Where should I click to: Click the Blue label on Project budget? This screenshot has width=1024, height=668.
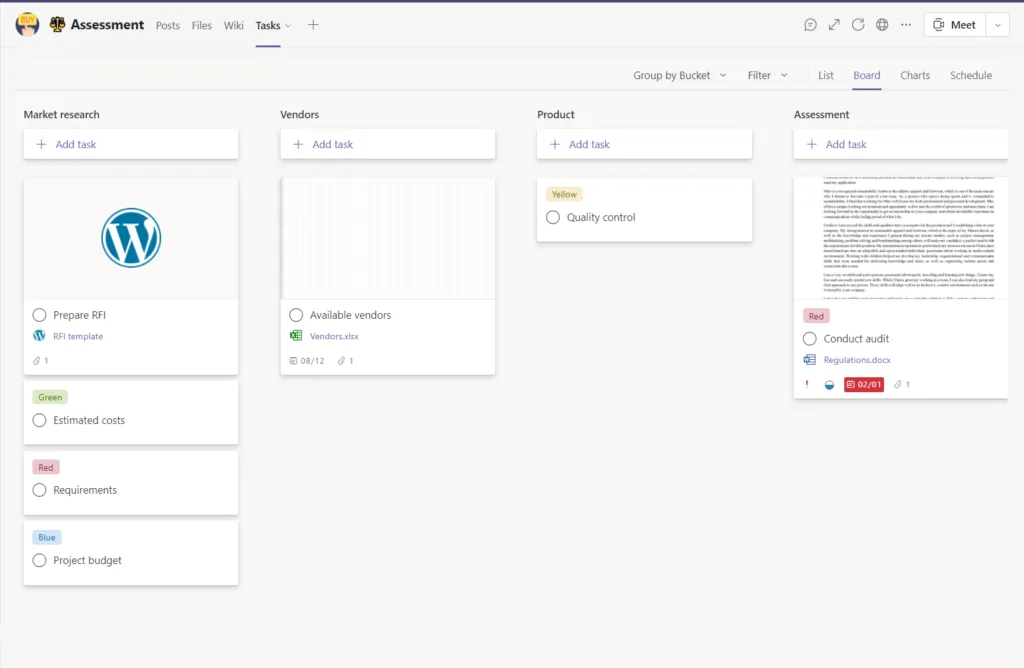click(x=46, y=537)
